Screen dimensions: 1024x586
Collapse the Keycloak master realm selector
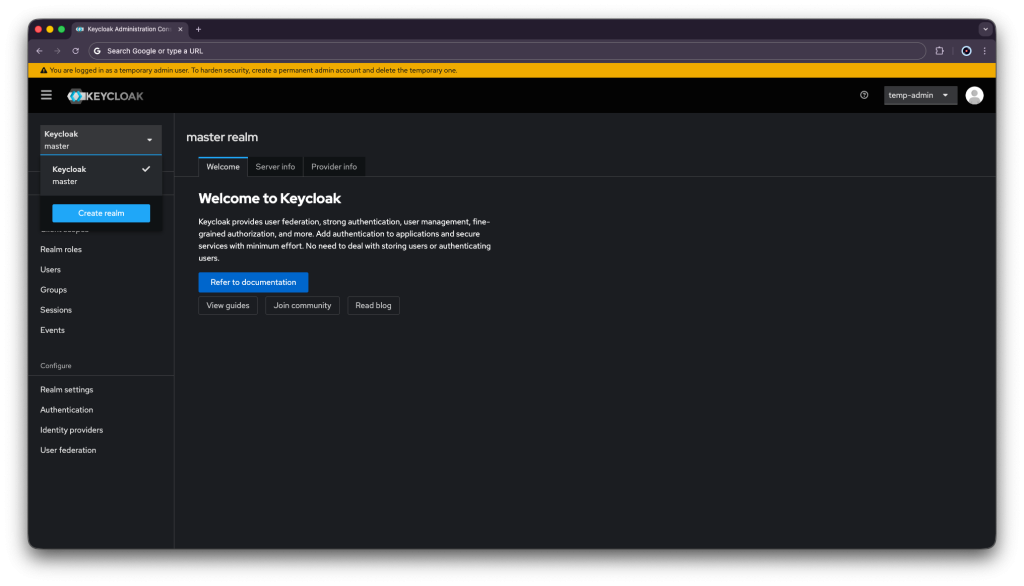(x=100, y=140)
